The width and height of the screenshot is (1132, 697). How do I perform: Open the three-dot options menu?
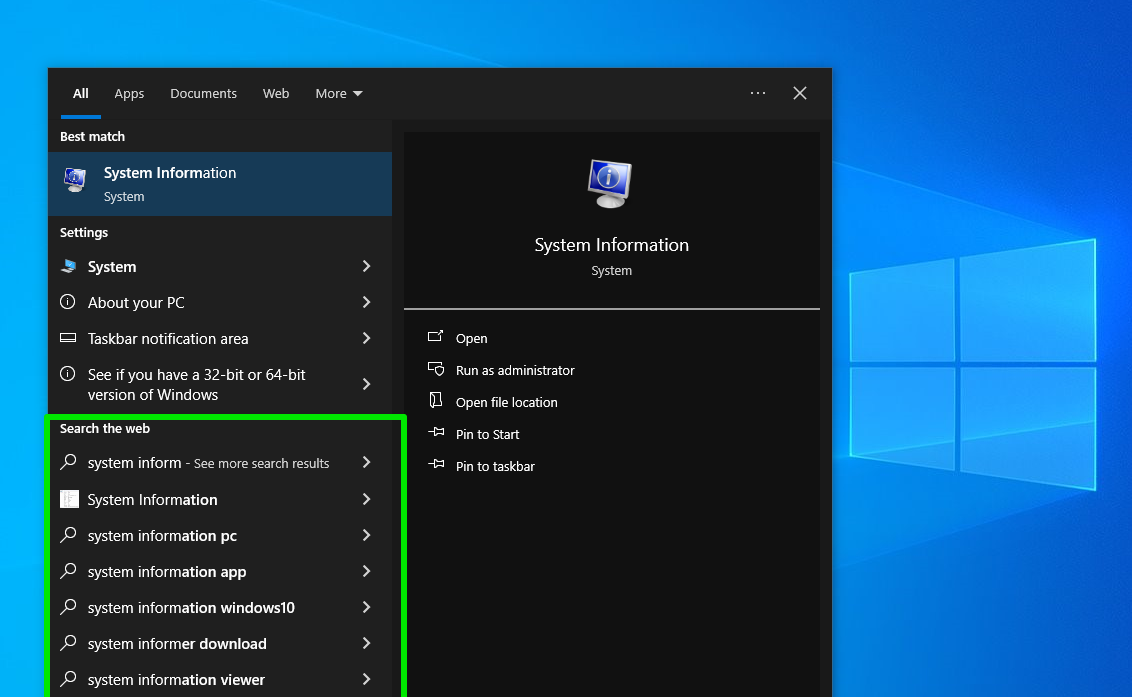click(x=757, y=93)
